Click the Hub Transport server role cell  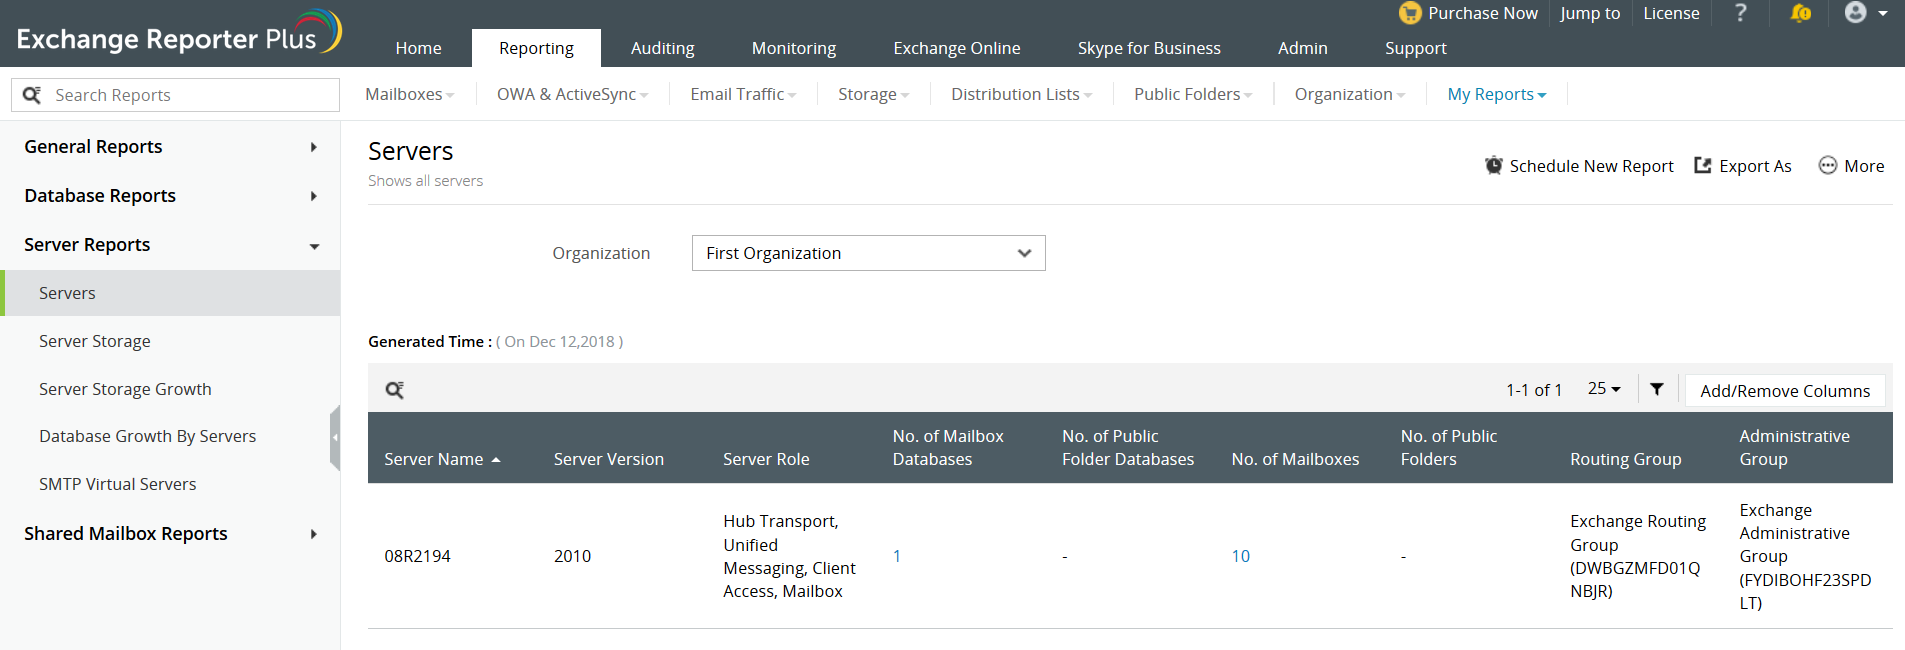click(x=789, y=556)
